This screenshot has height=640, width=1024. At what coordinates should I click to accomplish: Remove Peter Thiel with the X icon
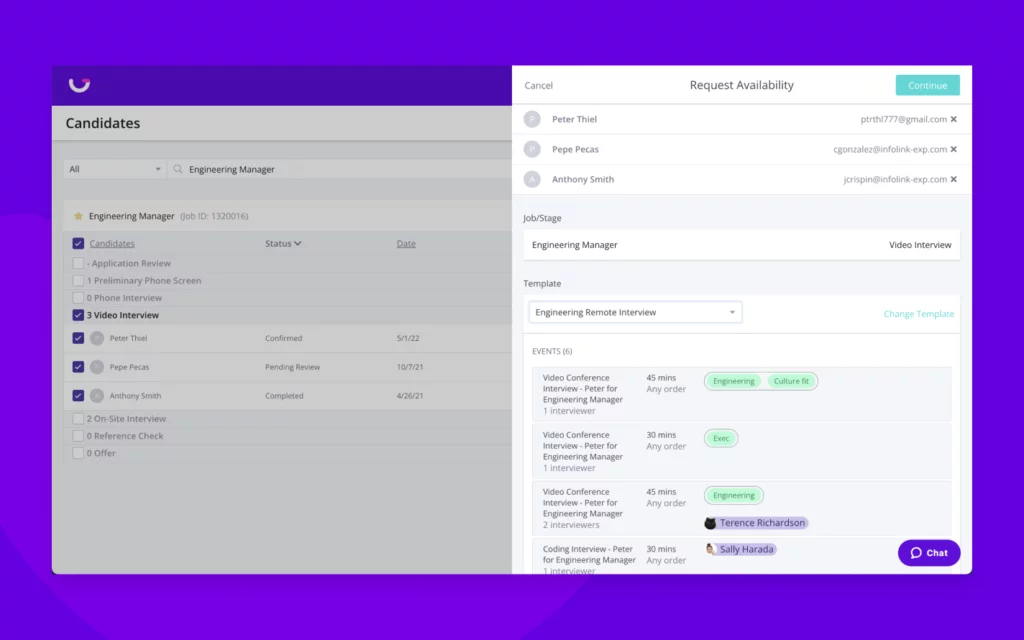pyautogui.click(x=953, y=119)
